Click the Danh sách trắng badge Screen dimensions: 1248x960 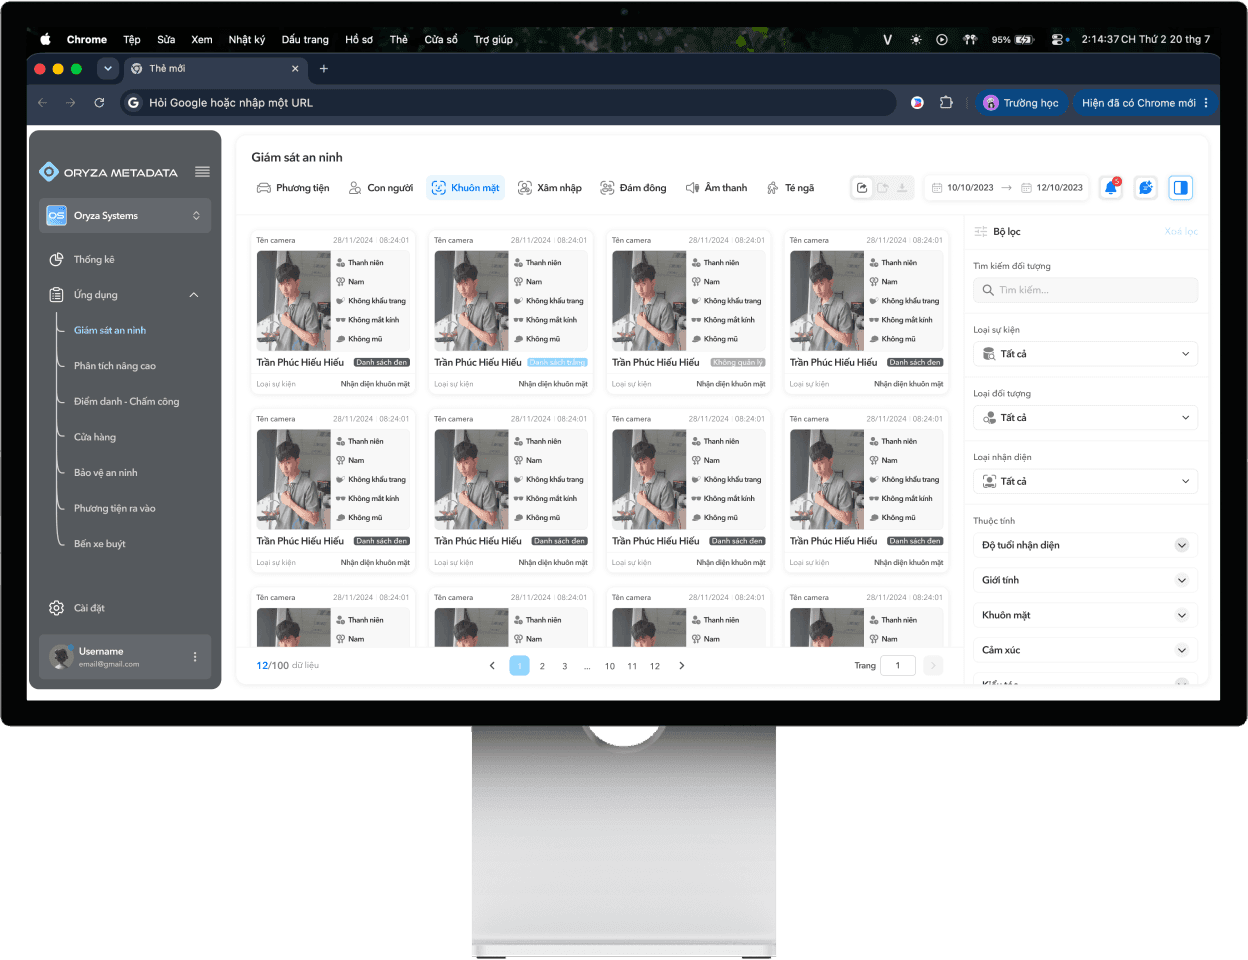coord(558,363)
